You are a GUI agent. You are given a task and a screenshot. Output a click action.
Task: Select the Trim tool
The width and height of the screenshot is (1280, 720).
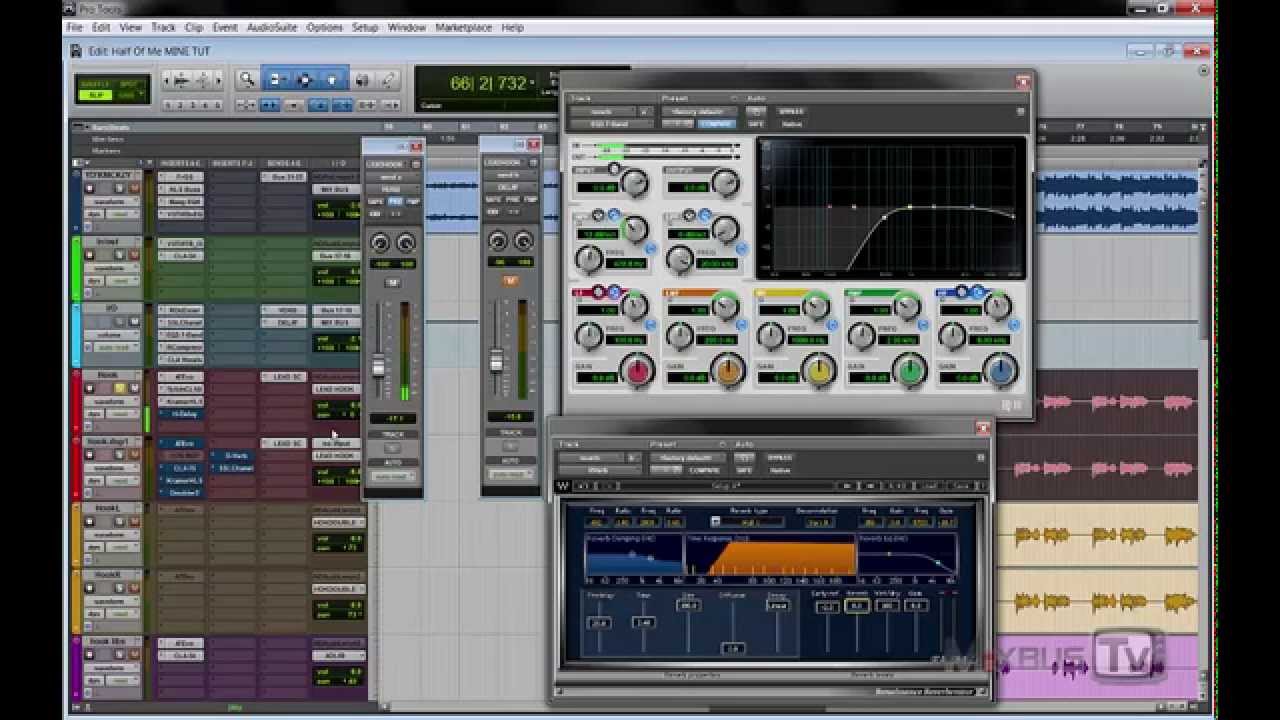[x=277, y=80]
